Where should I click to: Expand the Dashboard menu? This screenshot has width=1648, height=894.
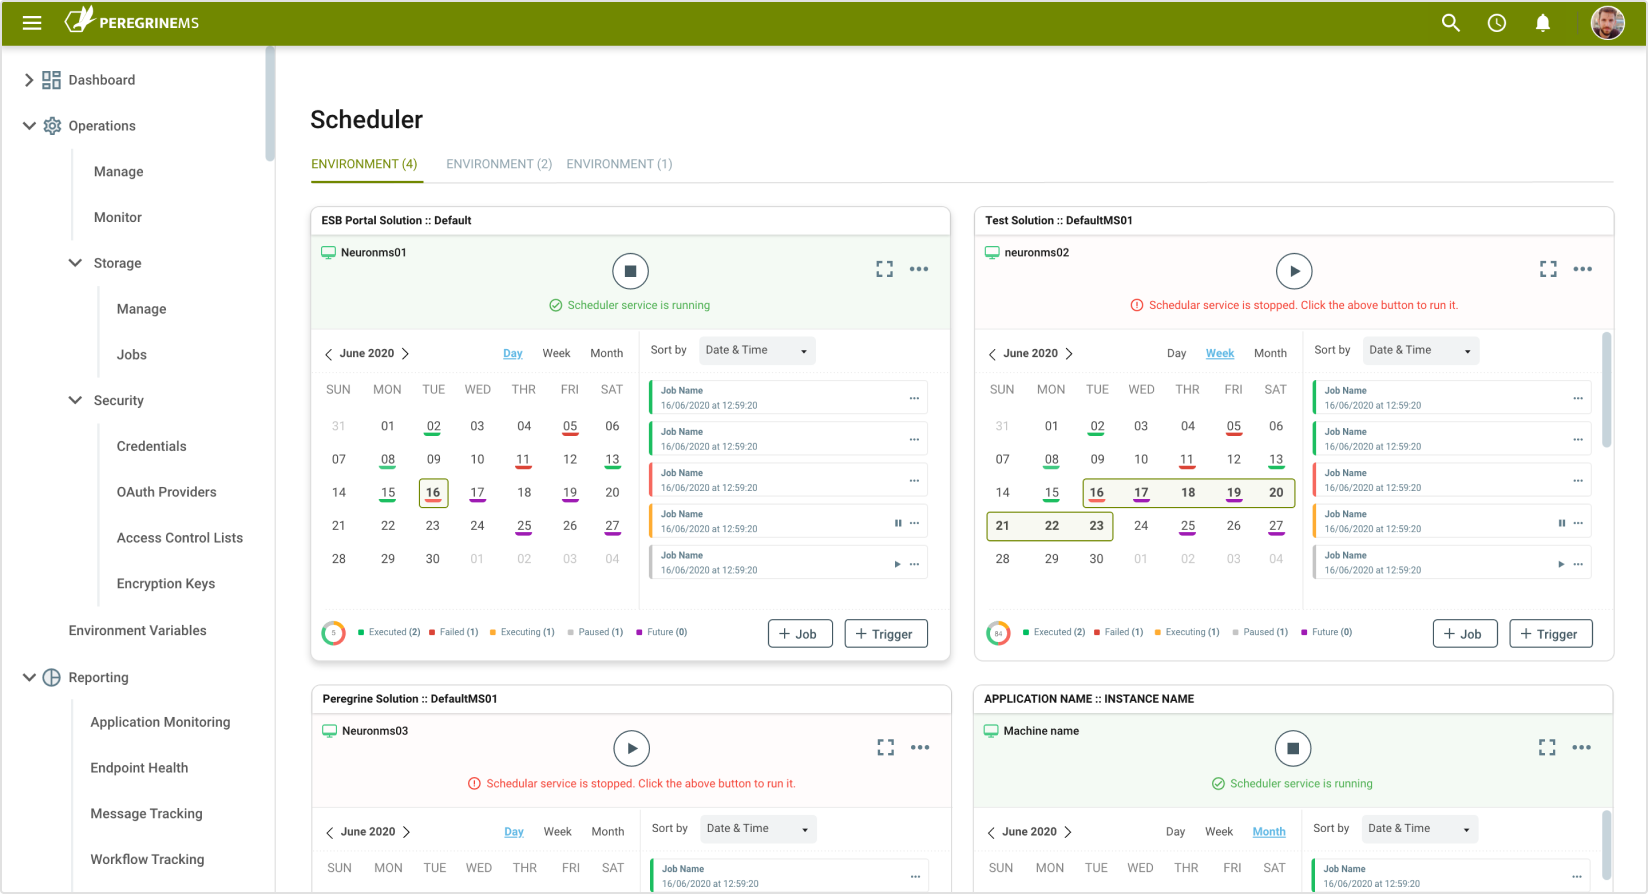(28, 80)
